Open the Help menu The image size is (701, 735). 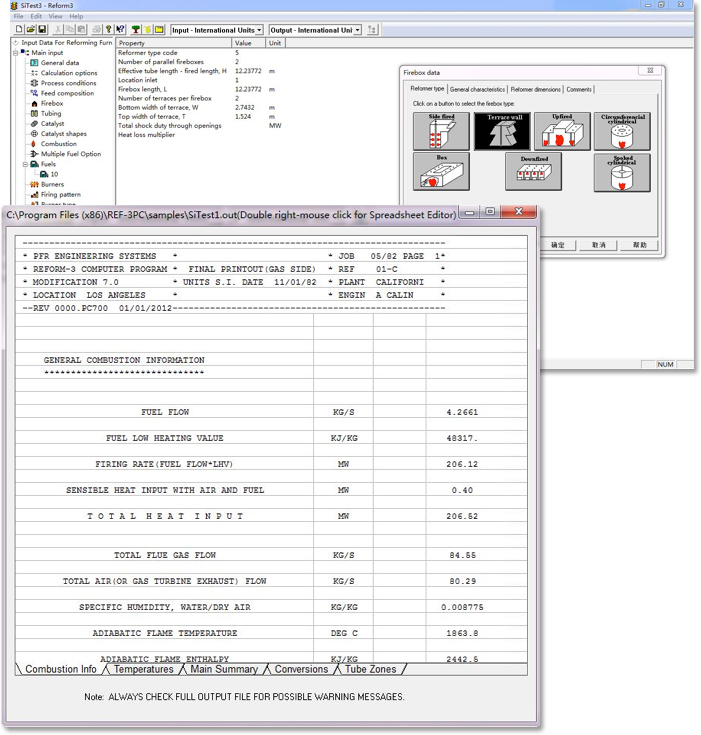pyautogui.click(x=76, y=16)
